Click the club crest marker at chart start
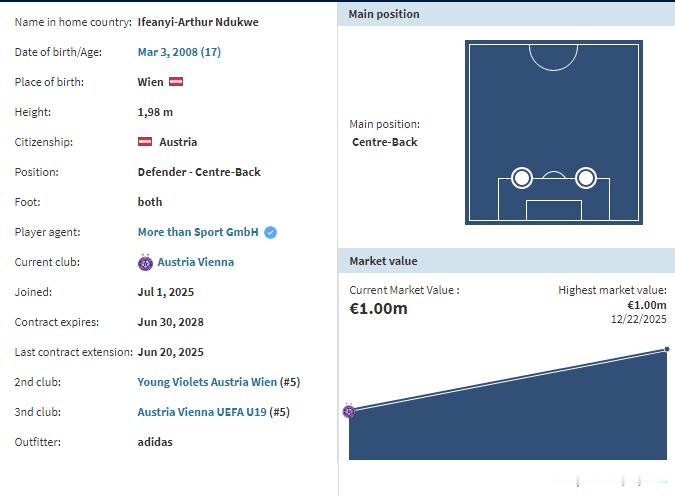The height and width of the screenshot is (496, 675). coord(349,410)
